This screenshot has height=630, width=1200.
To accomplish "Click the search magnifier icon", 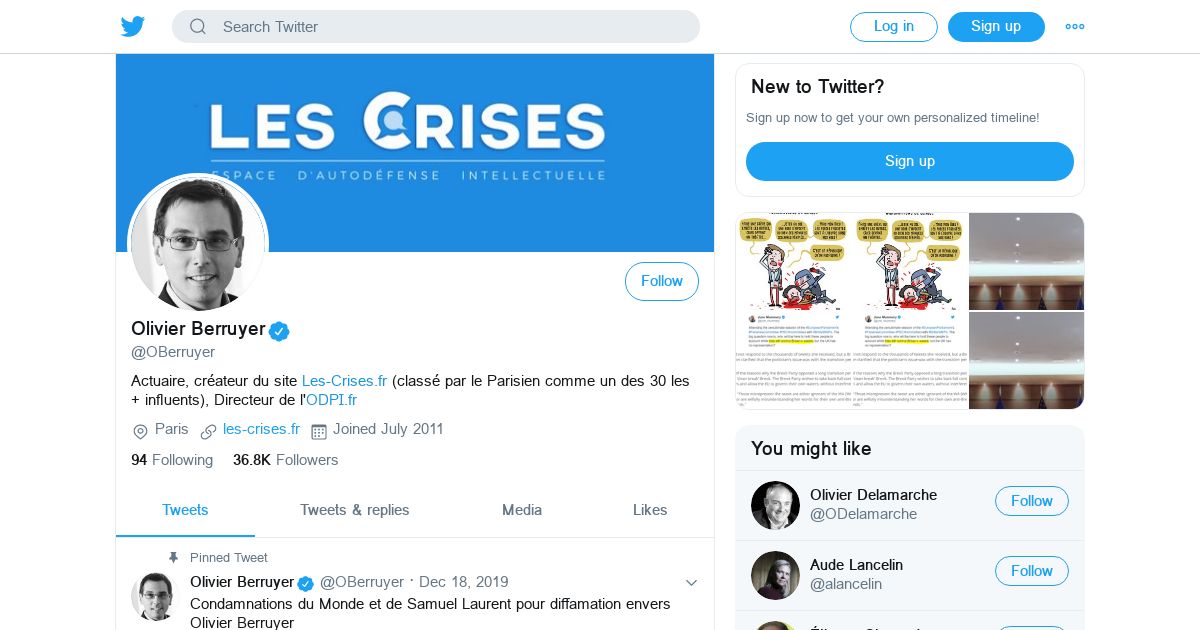I will click(x=198, y=27).
